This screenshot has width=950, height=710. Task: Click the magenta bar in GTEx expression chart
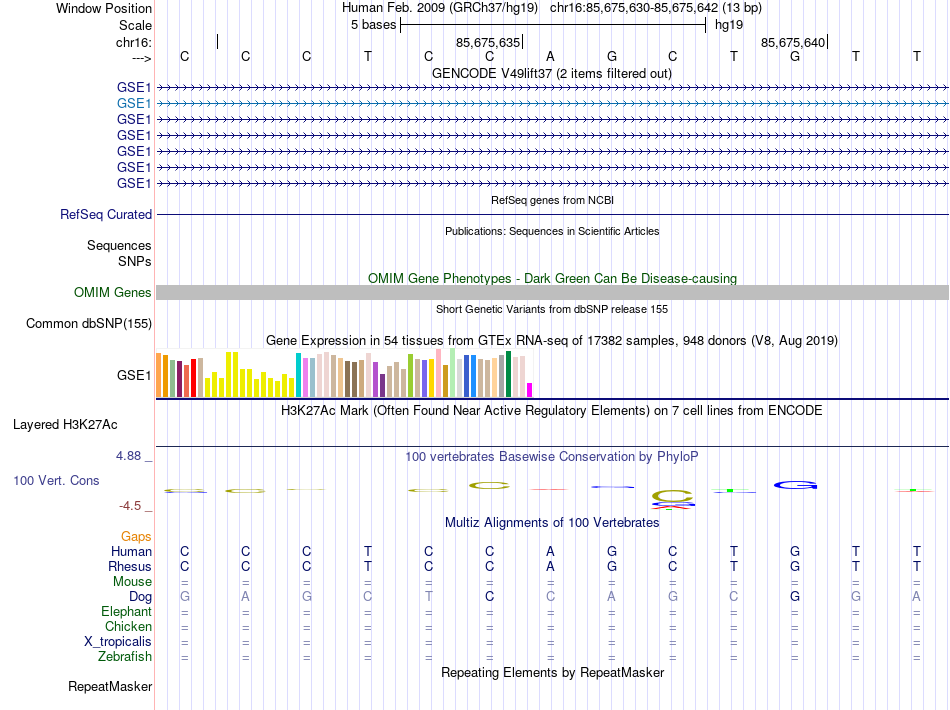pos(530,390)
